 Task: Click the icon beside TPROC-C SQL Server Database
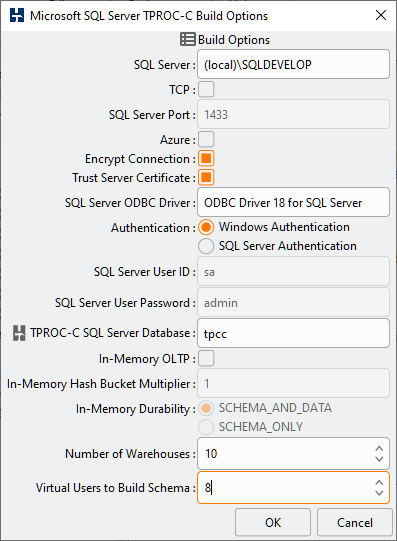(x=19, y=333)
